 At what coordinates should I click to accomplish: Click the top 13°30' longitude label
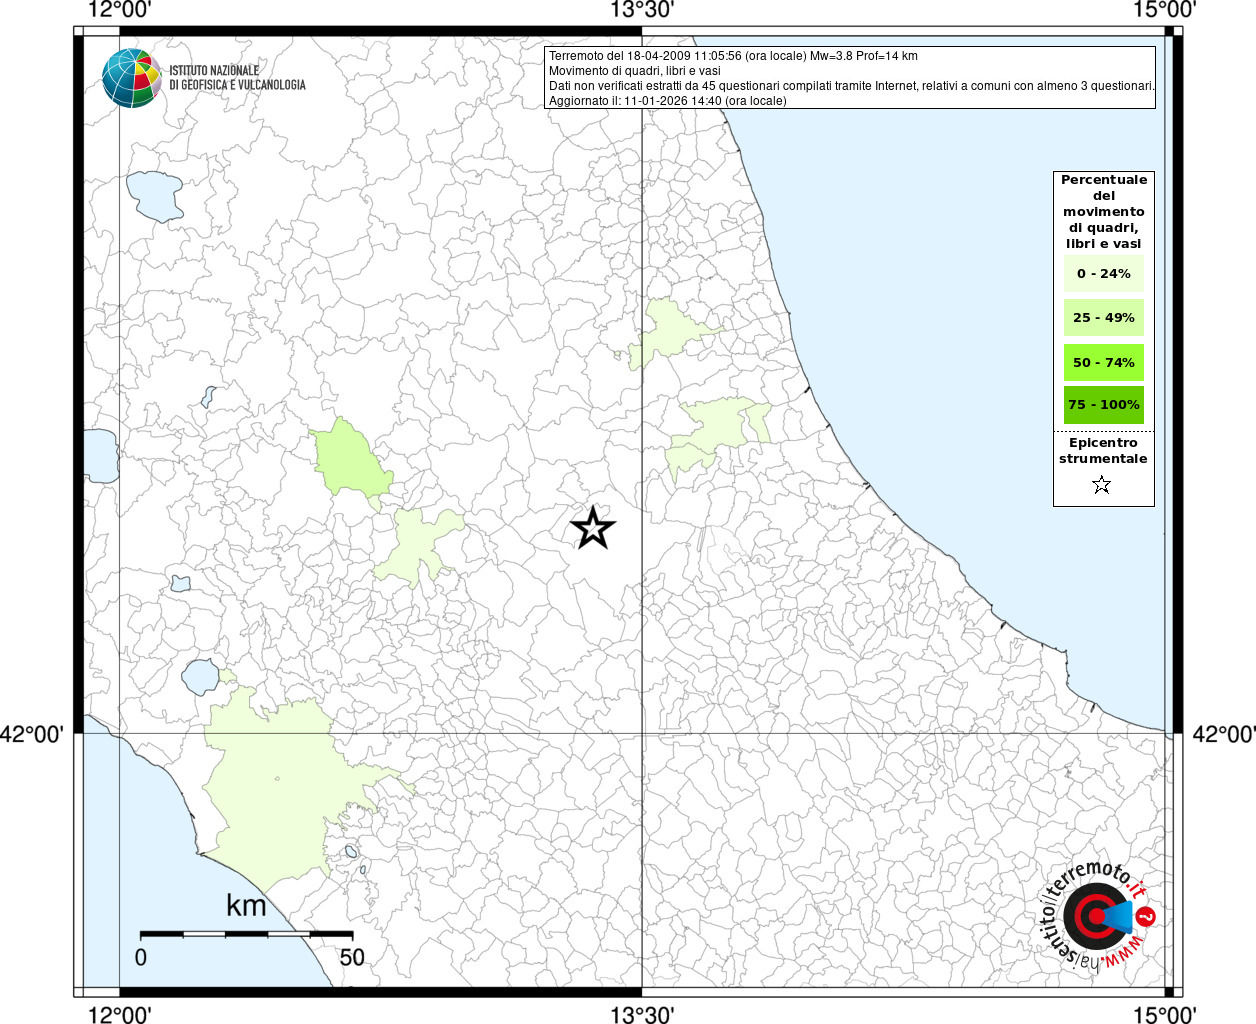tap(642, 10)
